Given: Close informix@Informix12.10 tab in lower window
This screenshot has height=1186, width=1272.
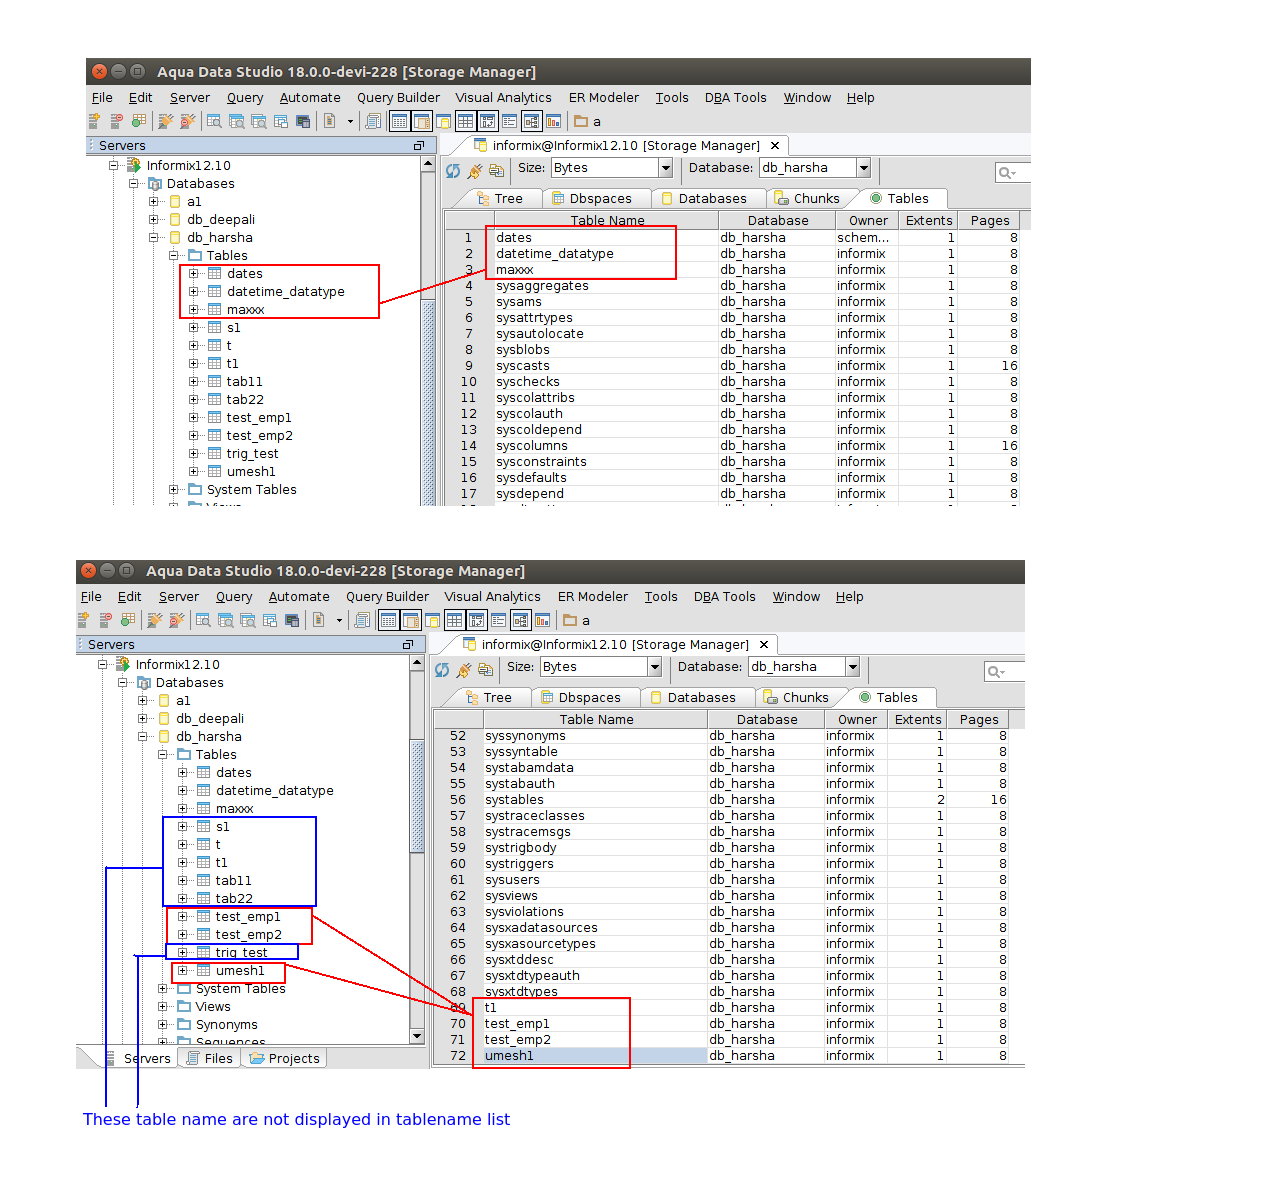Looking at the screenshot, I should pos(764,645).
